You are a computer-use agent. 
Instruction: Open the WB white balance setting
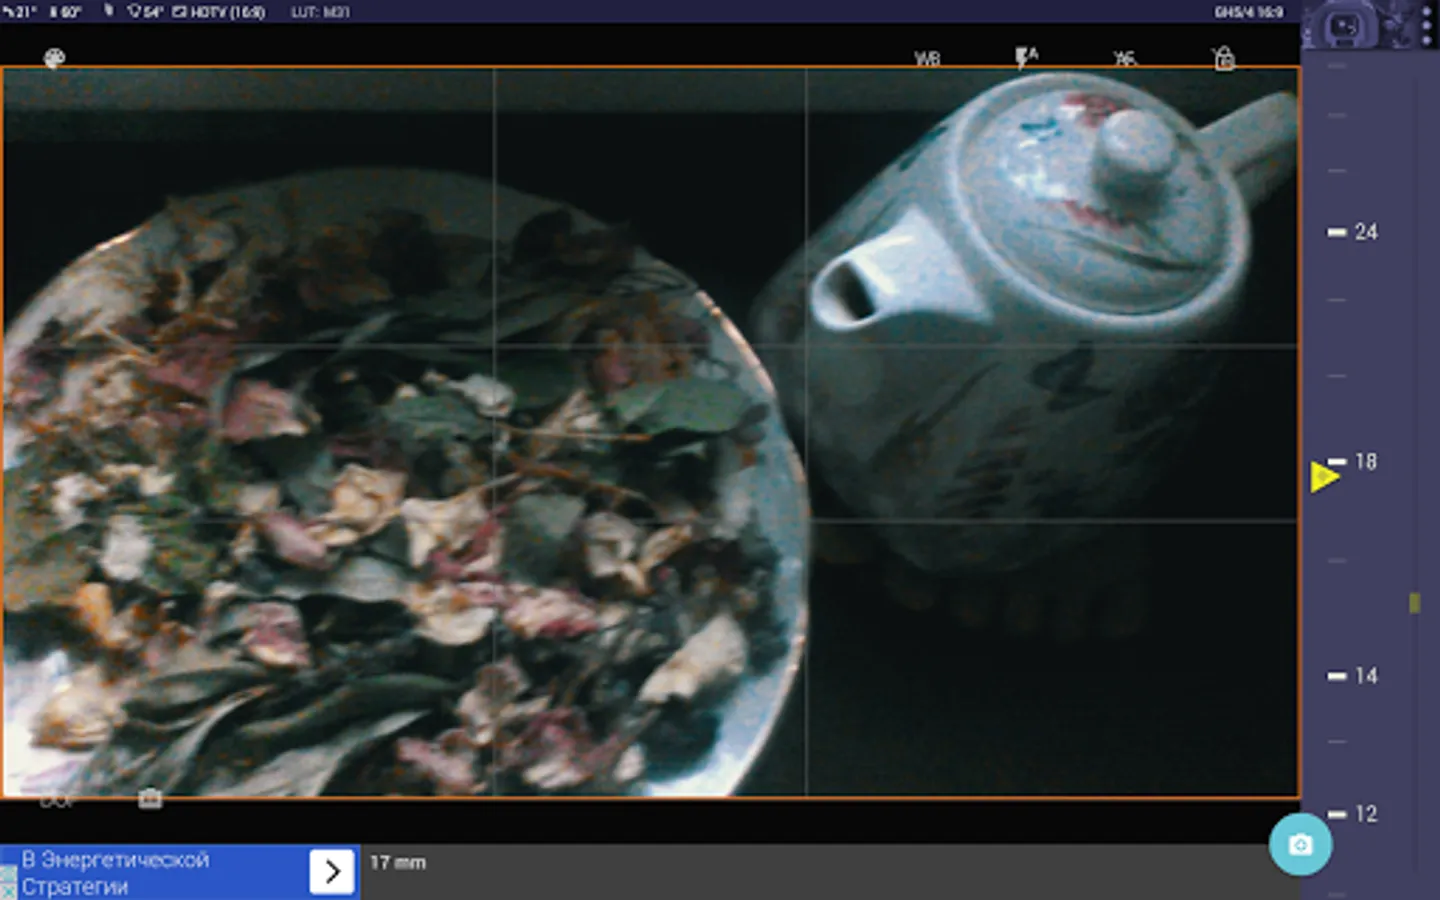point(927,59)
